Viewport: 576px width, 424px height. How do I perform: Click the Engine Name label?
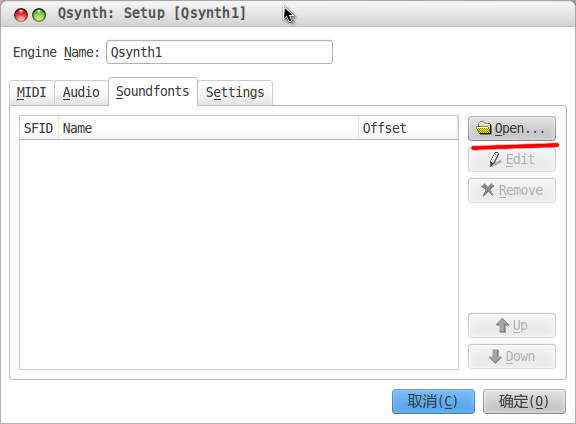56,52
